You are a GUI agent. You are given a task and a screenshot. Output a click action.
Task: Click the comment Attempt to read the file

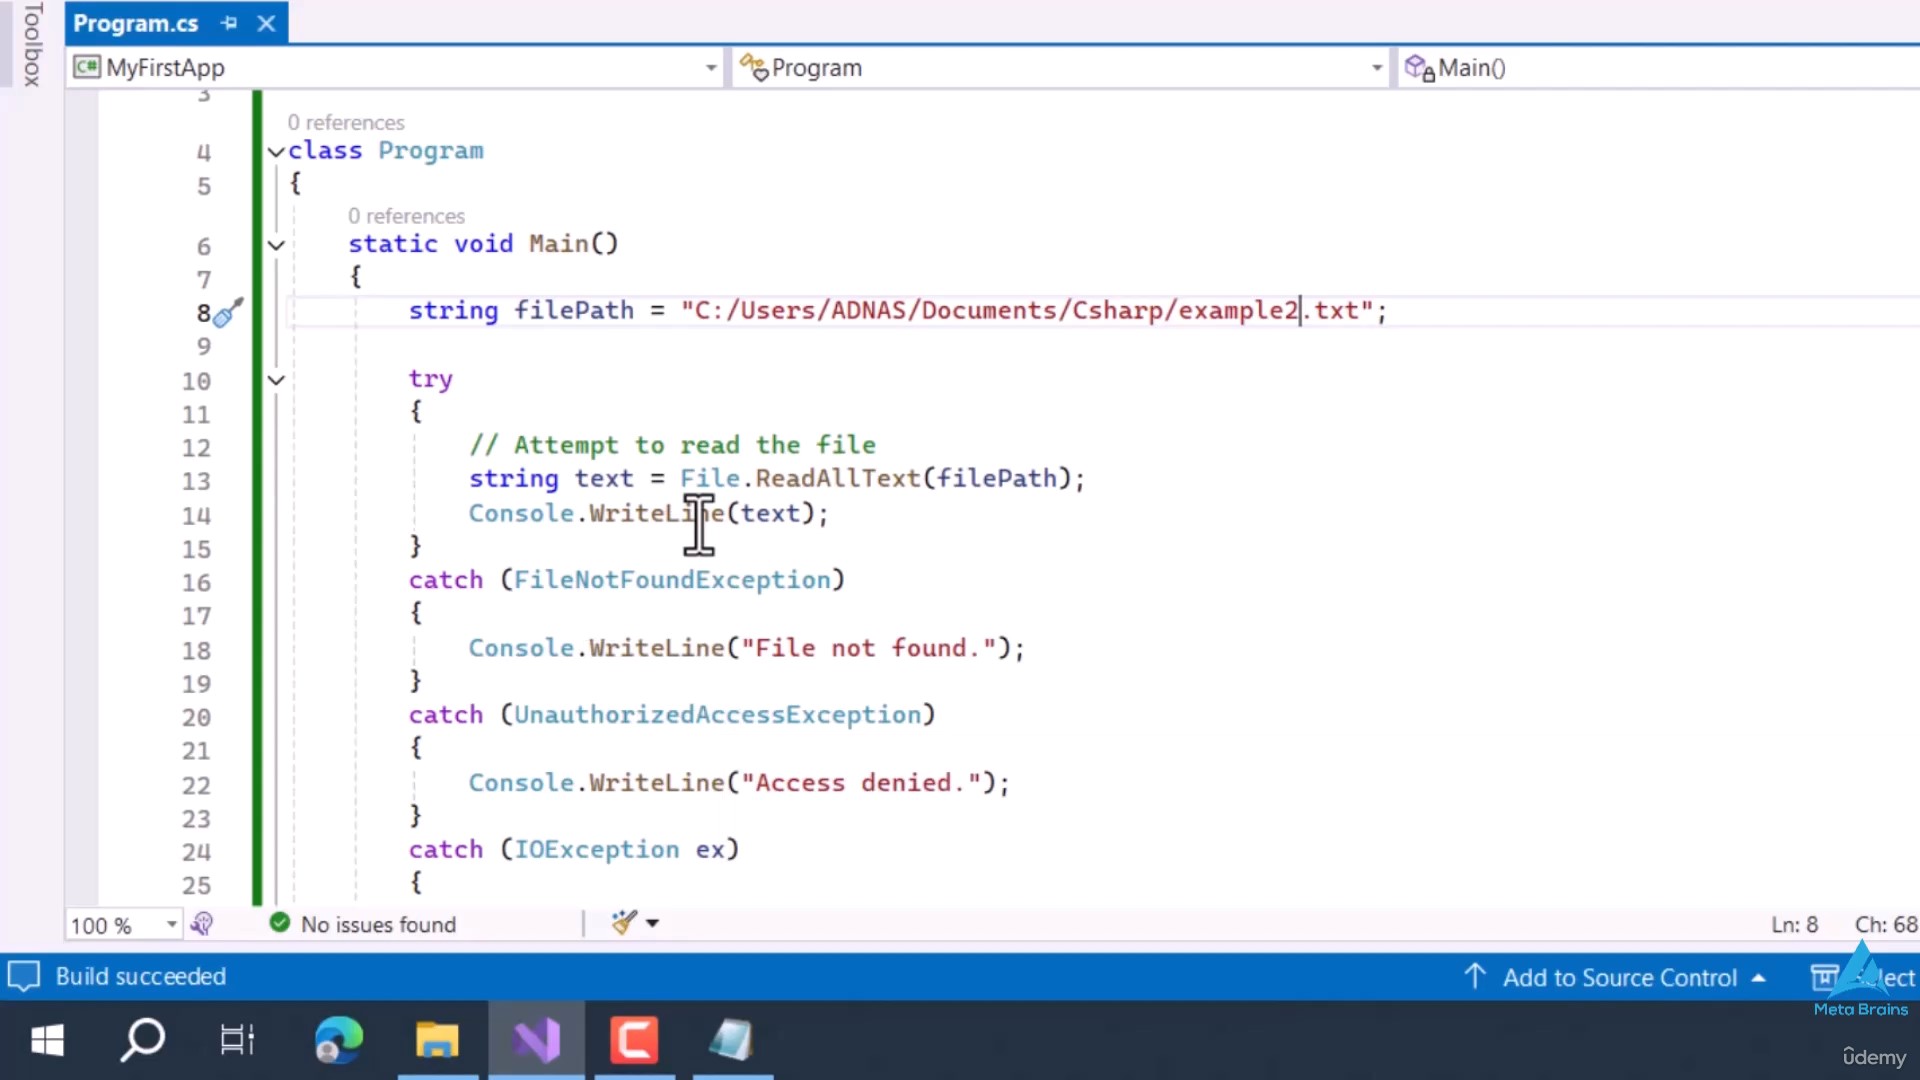pyautogui.click(x=672, y=445)
